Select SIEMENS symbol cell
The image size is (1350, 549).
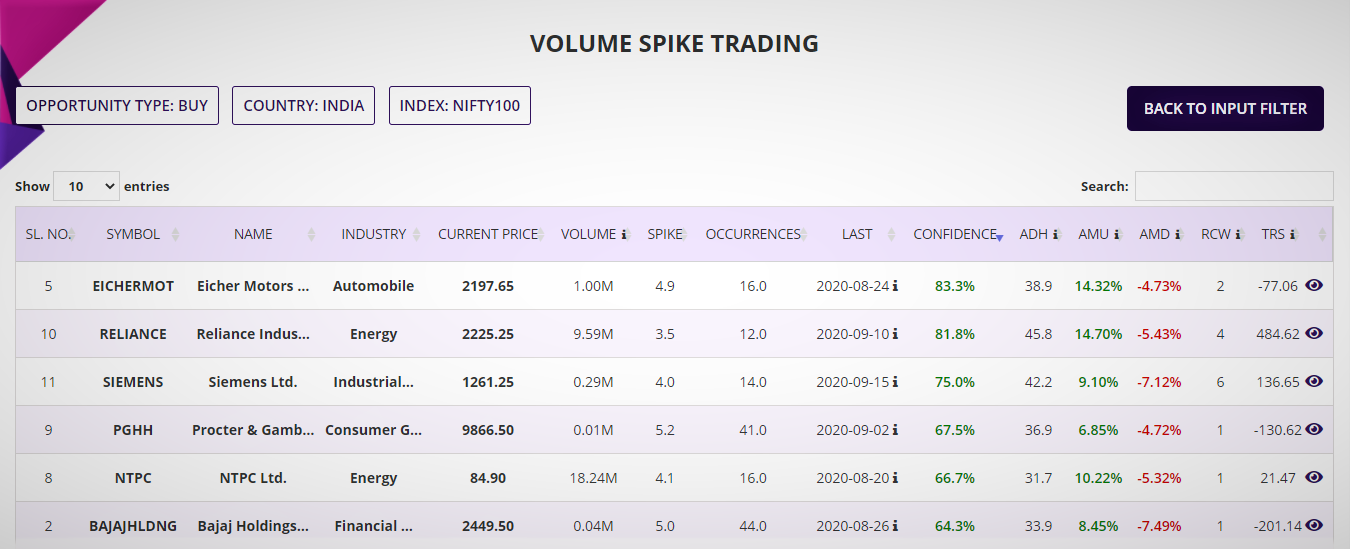(133, 382)
